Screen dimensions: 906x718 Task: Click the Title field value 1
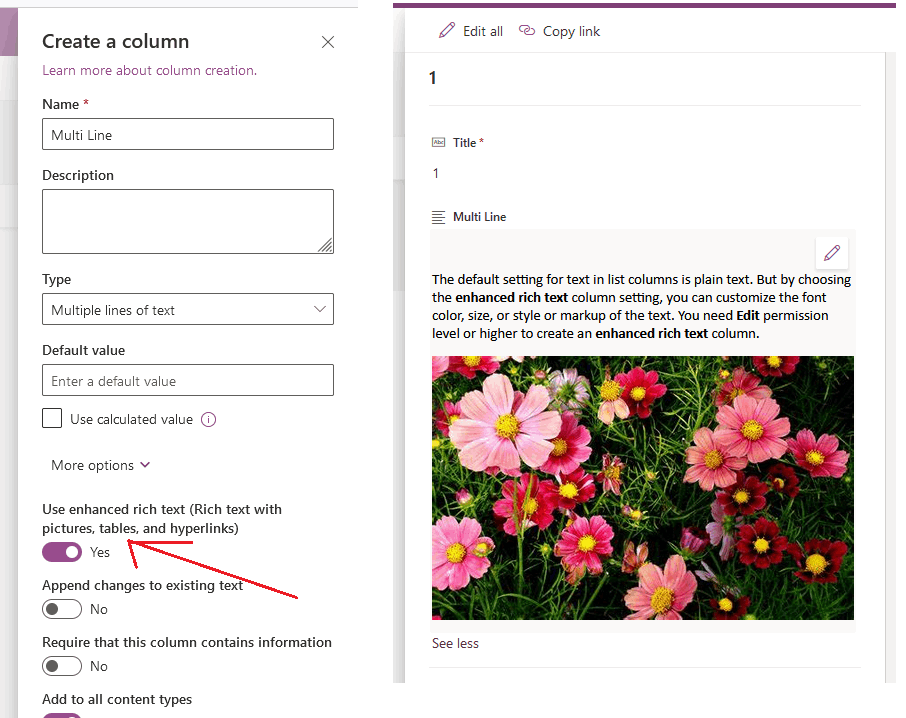[x=436, y=173]
